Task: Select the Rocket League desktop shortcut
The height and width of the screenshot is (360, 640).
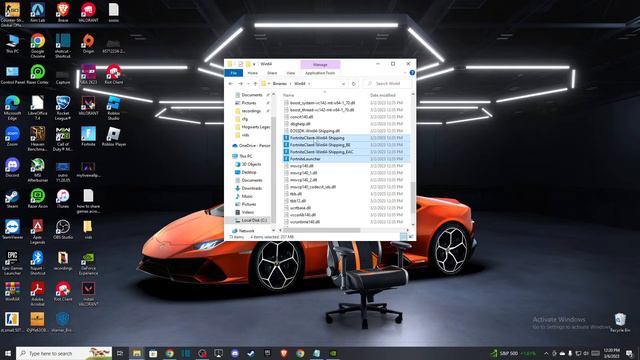Action: 63,108
